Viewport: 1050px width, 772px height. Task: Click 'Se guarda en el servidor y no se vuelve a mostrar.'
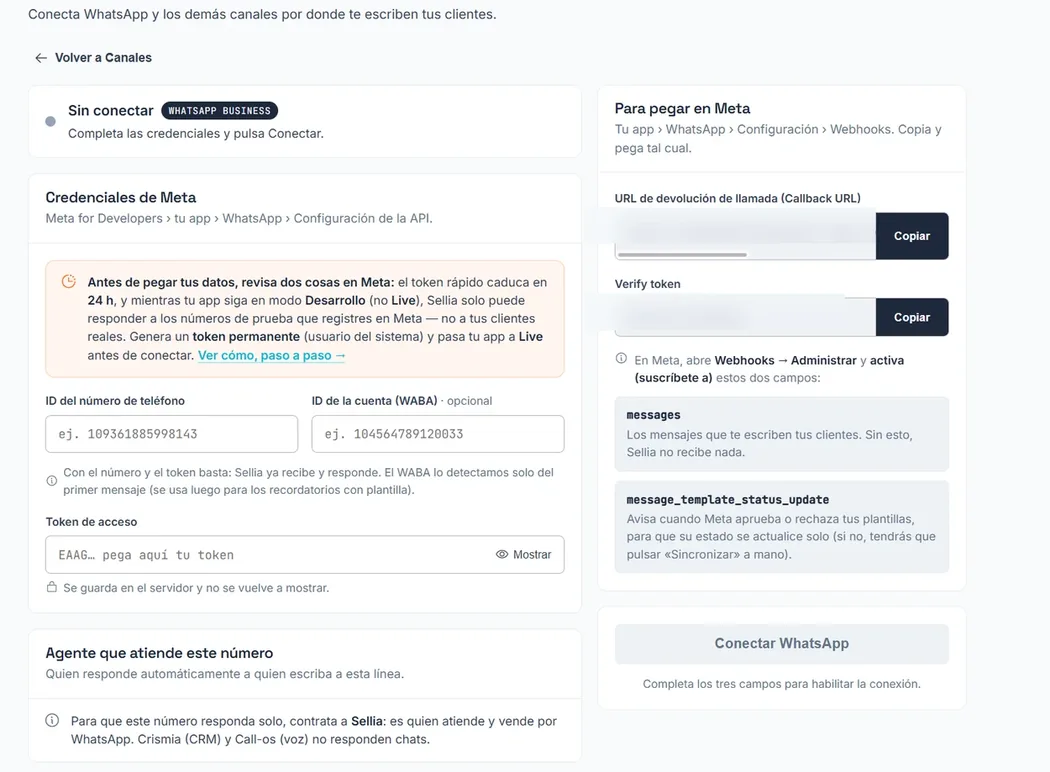point(196,588)
